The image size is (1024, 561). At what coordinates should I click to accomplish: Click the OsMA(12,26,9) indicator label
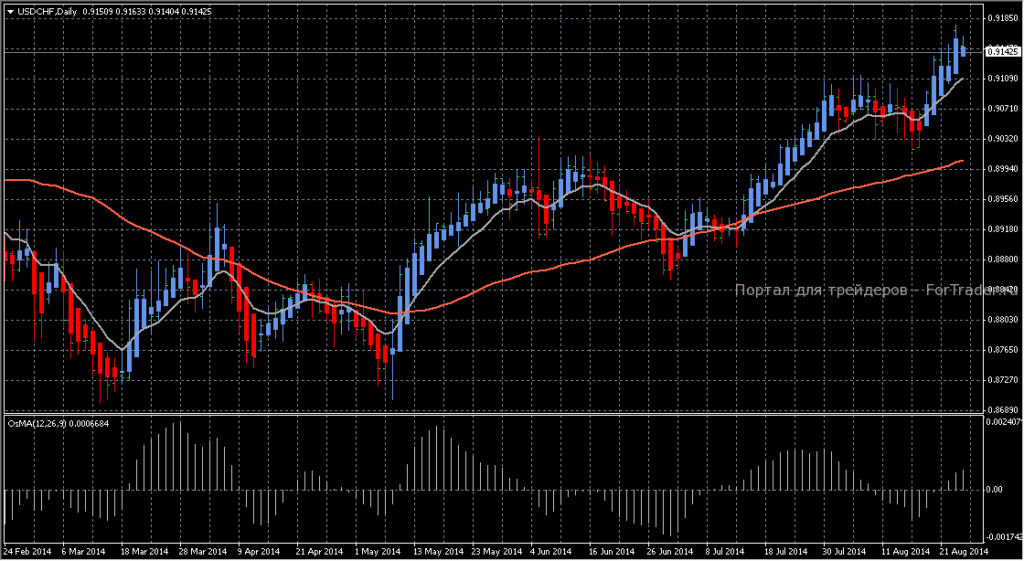click(38, 423)
